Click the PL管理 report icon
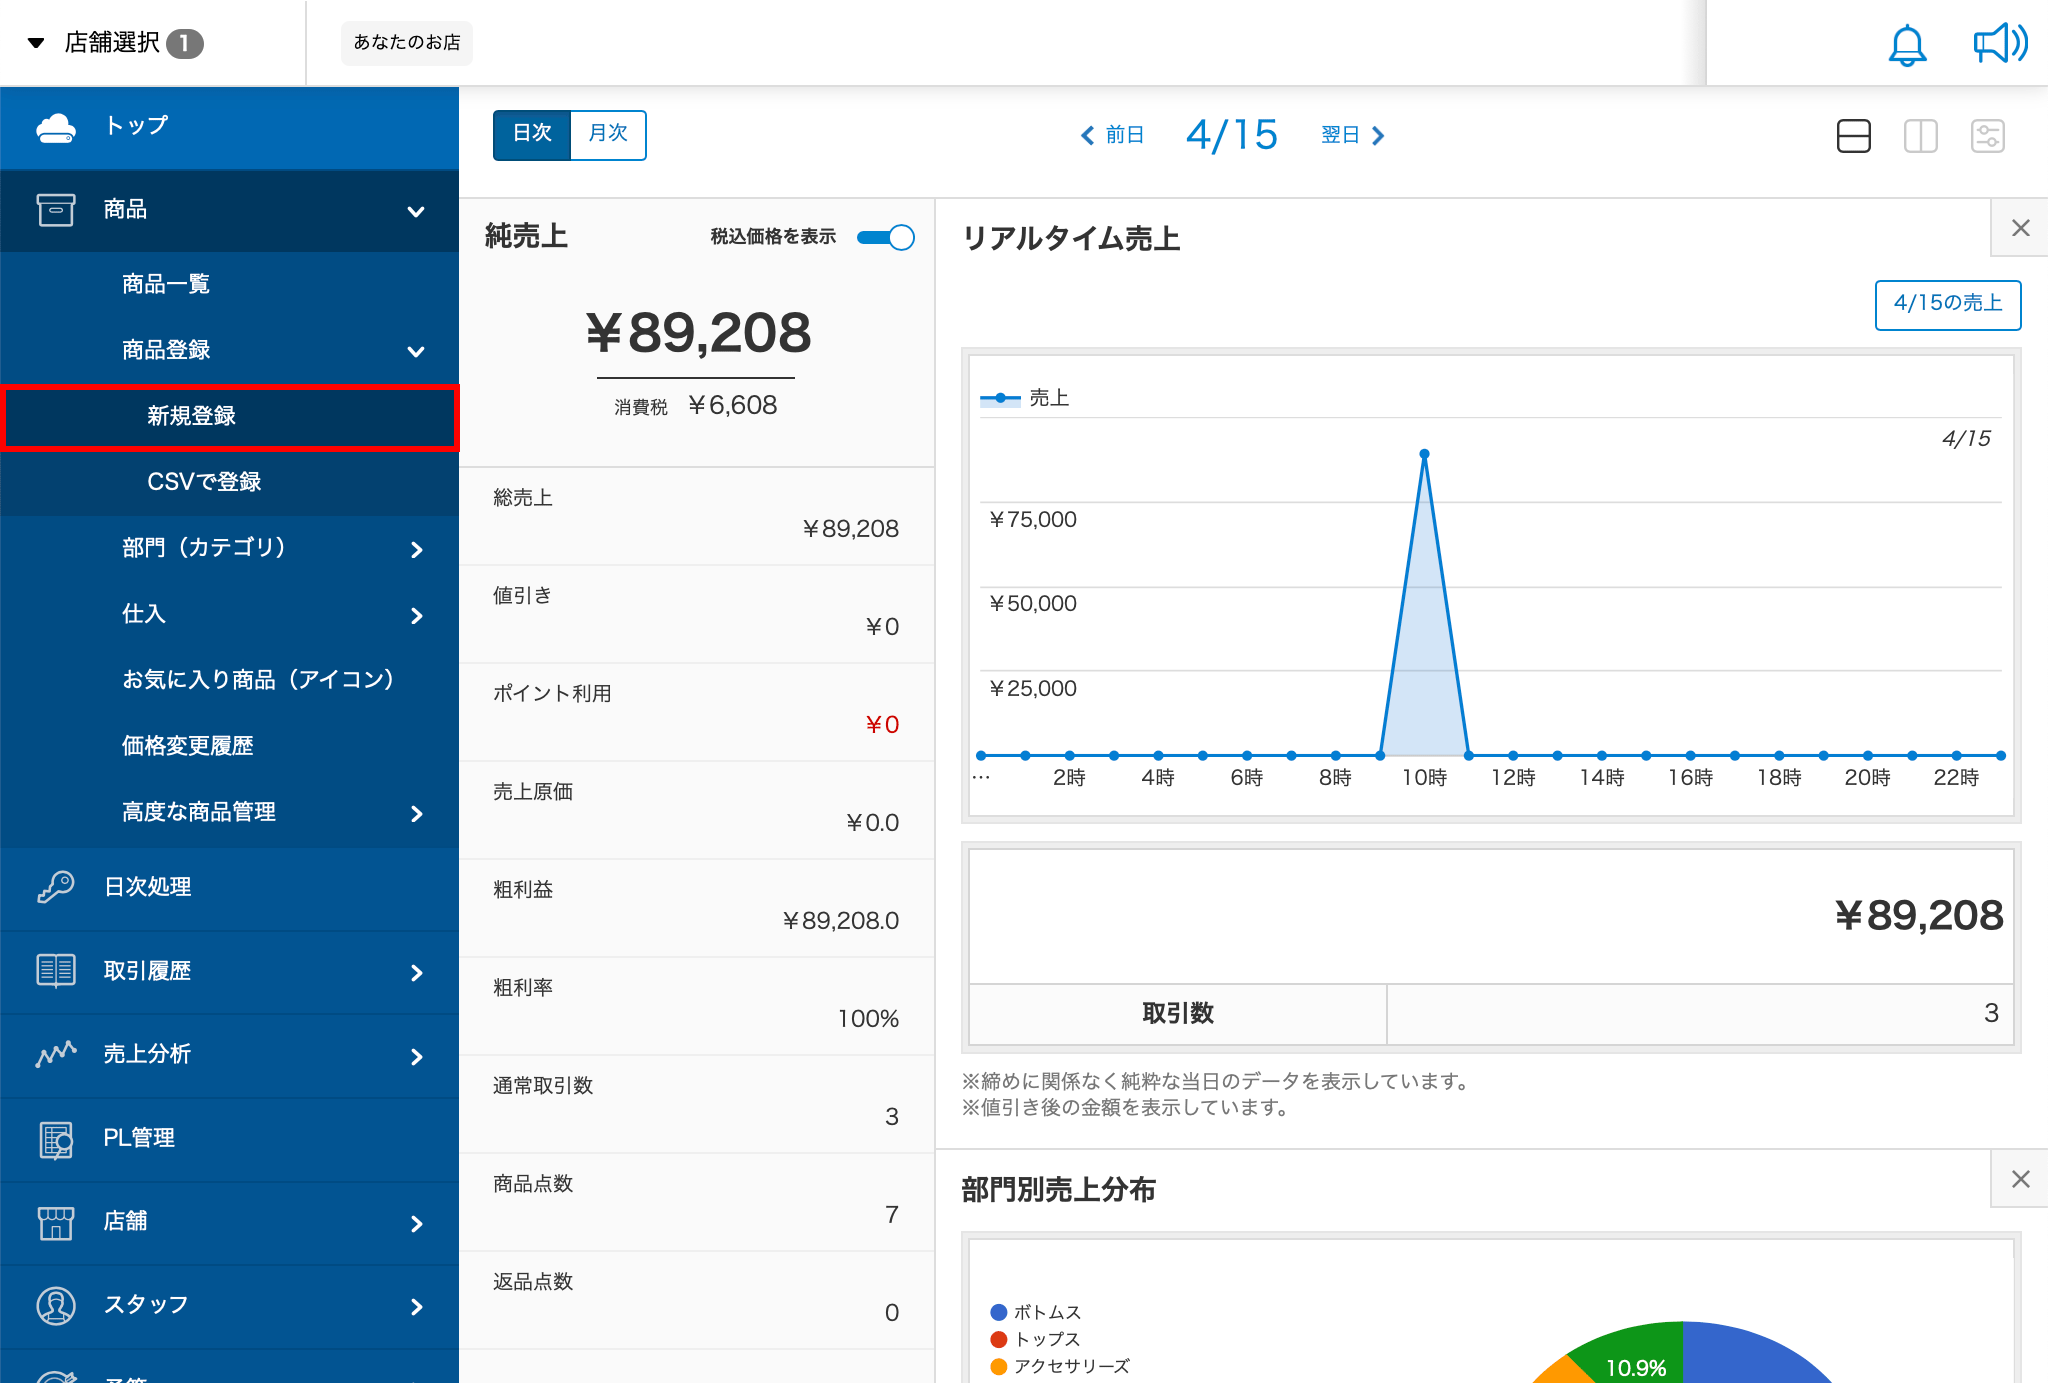Image resolution: width=2048 pixels, height=1383 pixels. pos(56,1138)
